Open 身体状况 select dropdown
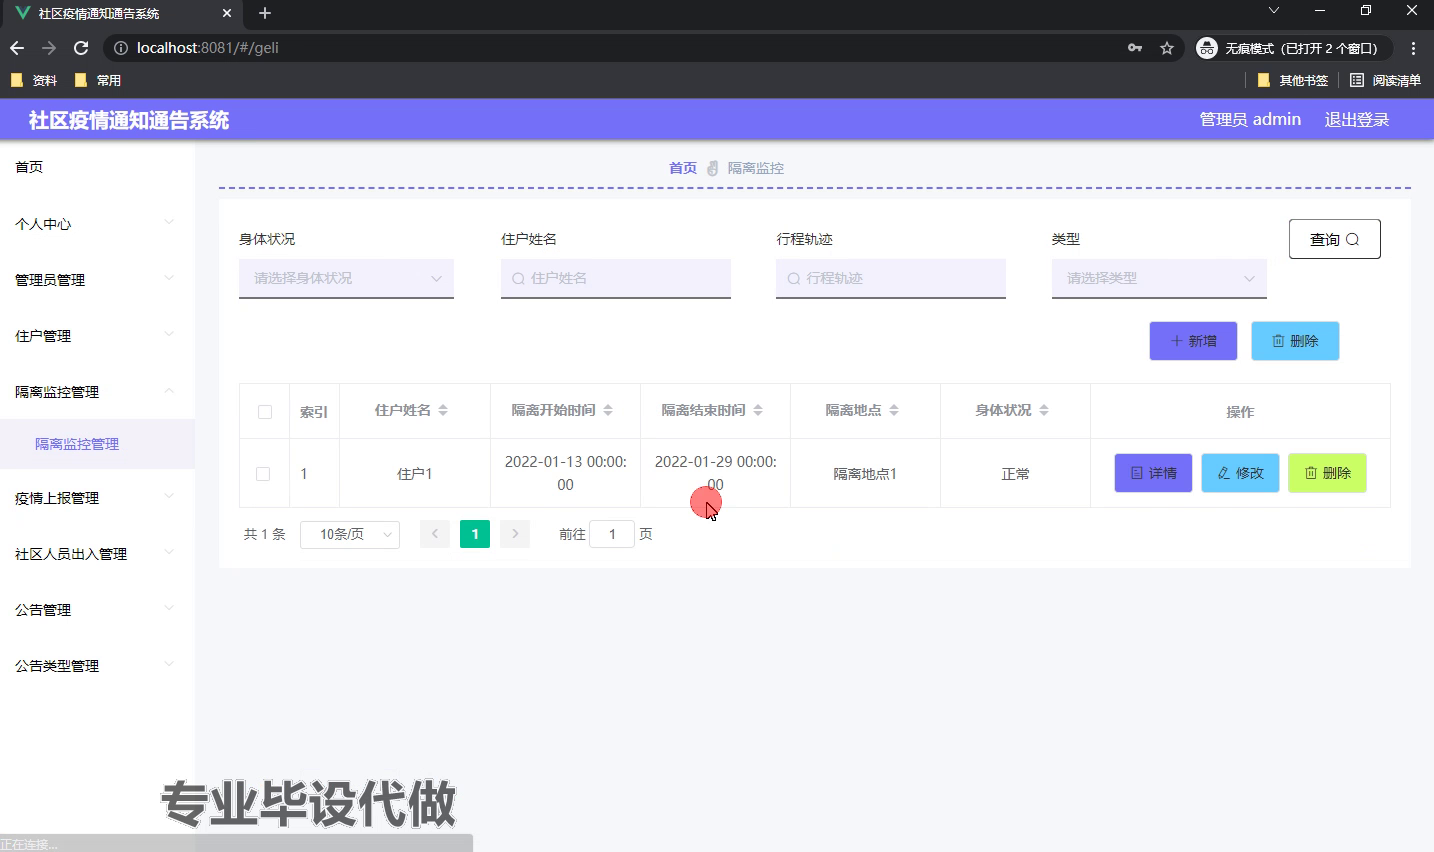This screenshot has width=1434, height=852. point(346,278)
